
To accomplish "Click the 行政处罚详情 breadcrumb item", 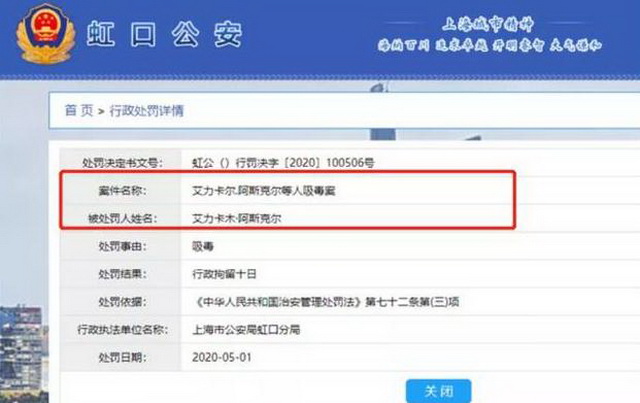I will pos(147,111).
